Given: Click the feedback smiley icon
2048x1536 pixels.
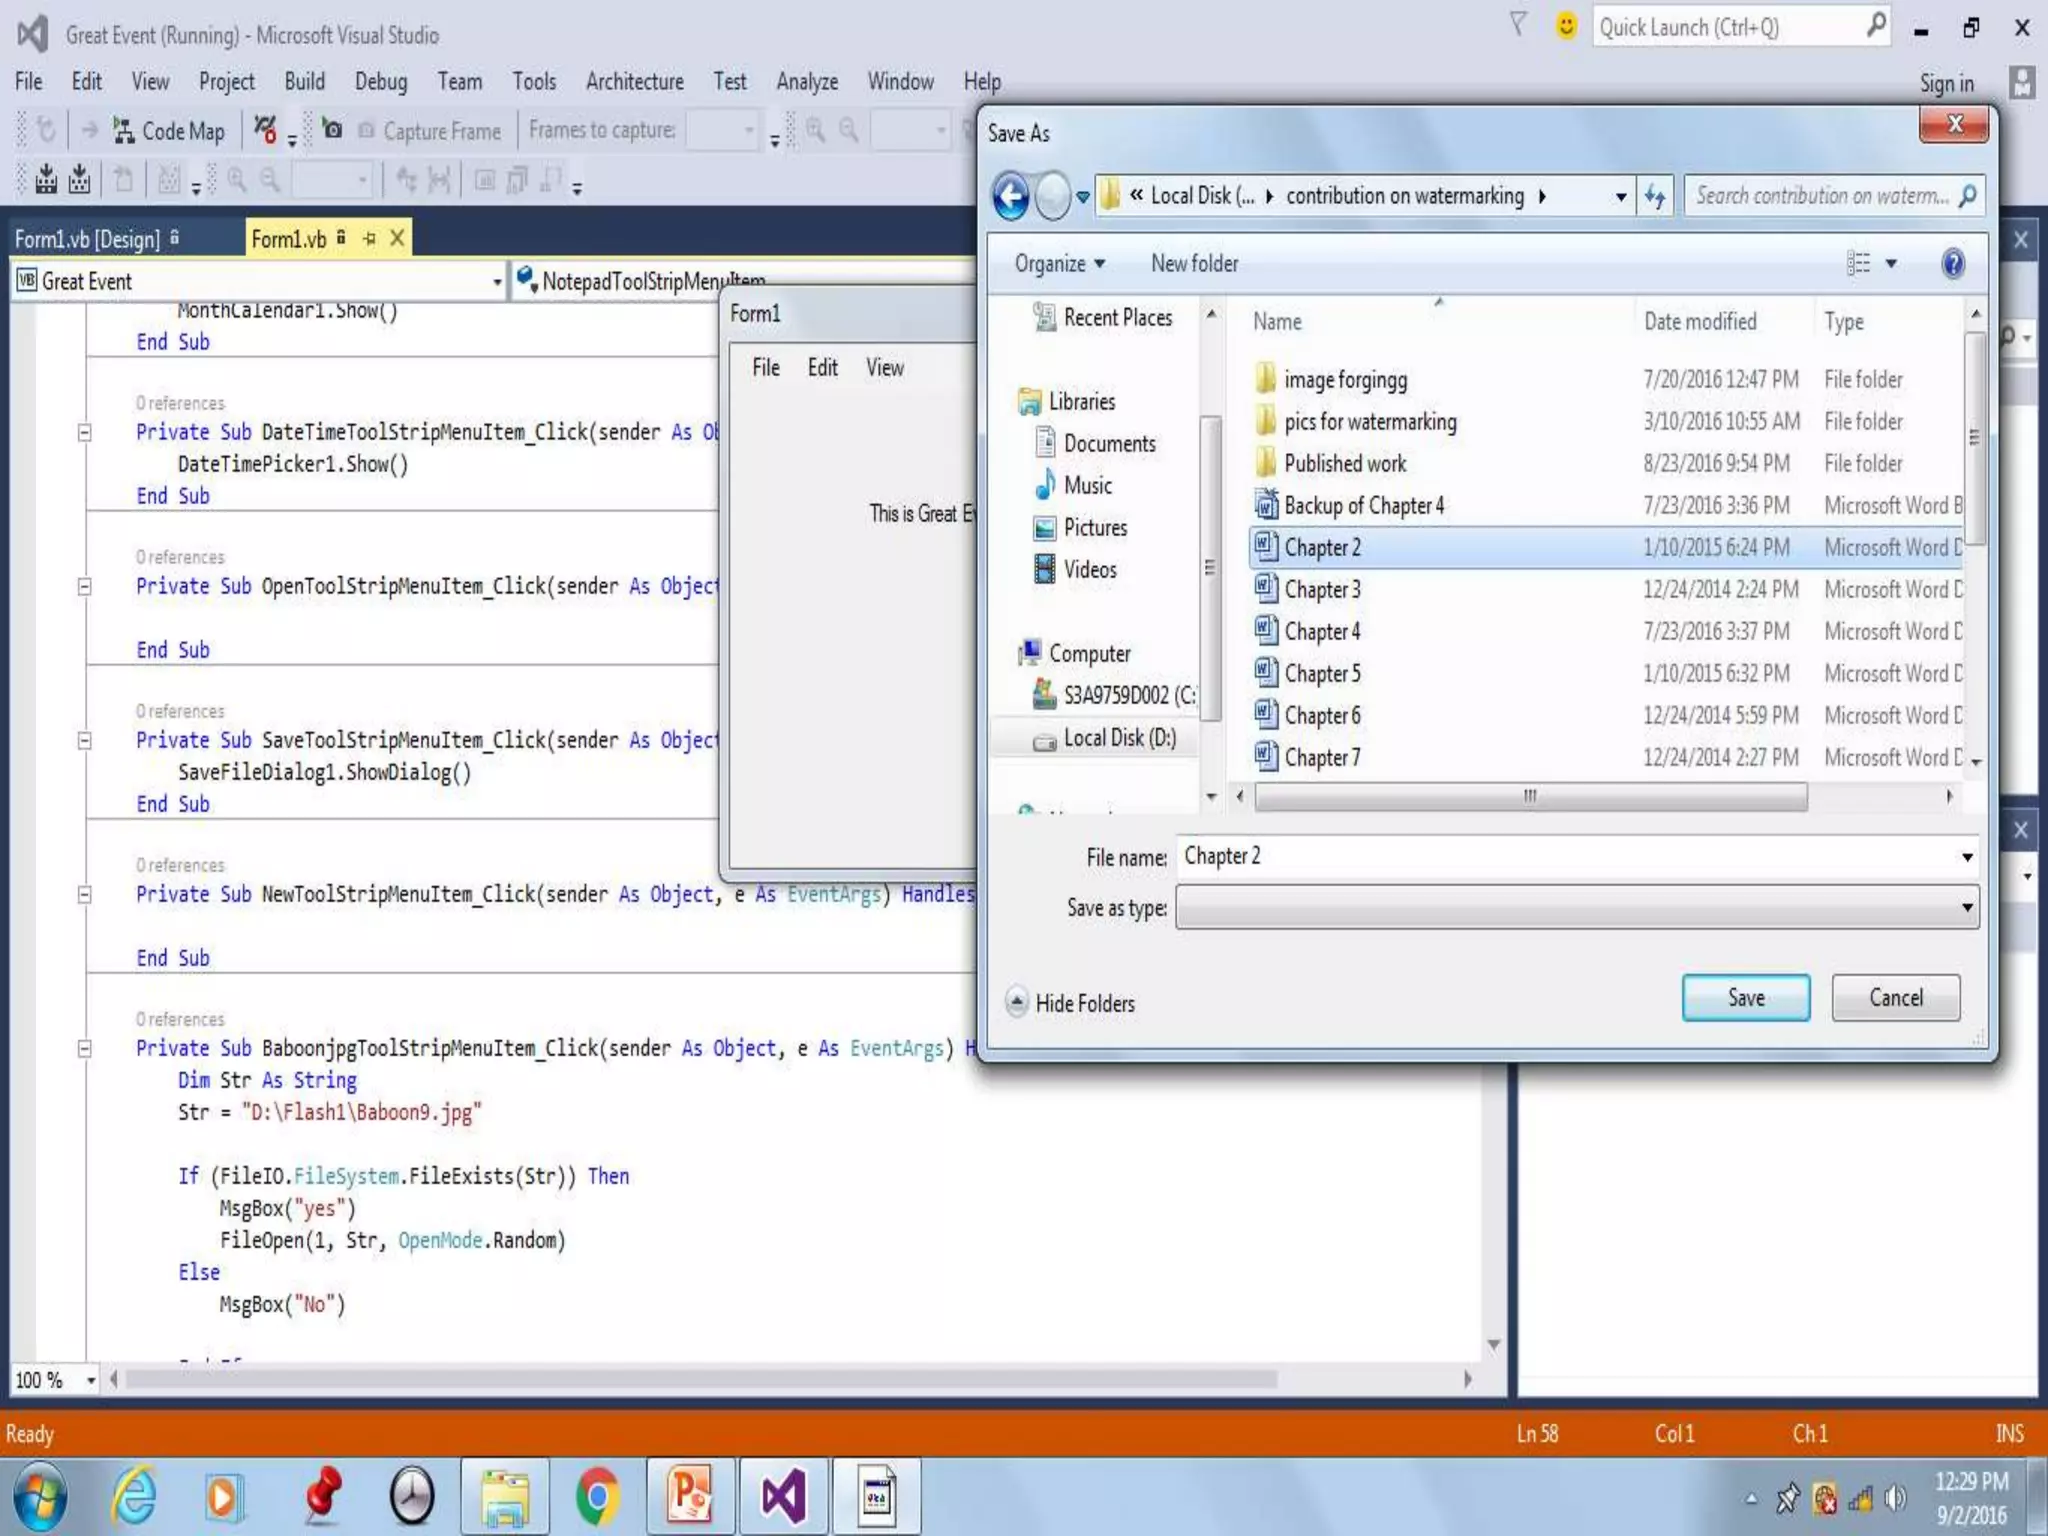Looking at the screenshot, I should [1566, 26].
